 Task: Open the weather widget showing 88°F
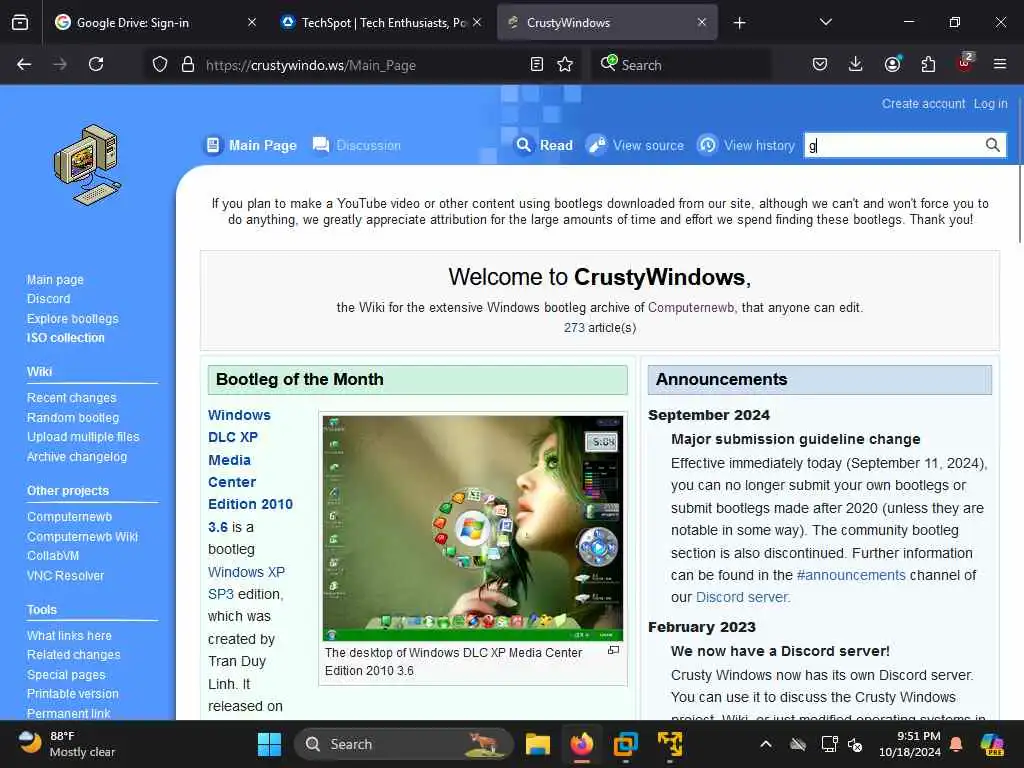tap(65, 744)
